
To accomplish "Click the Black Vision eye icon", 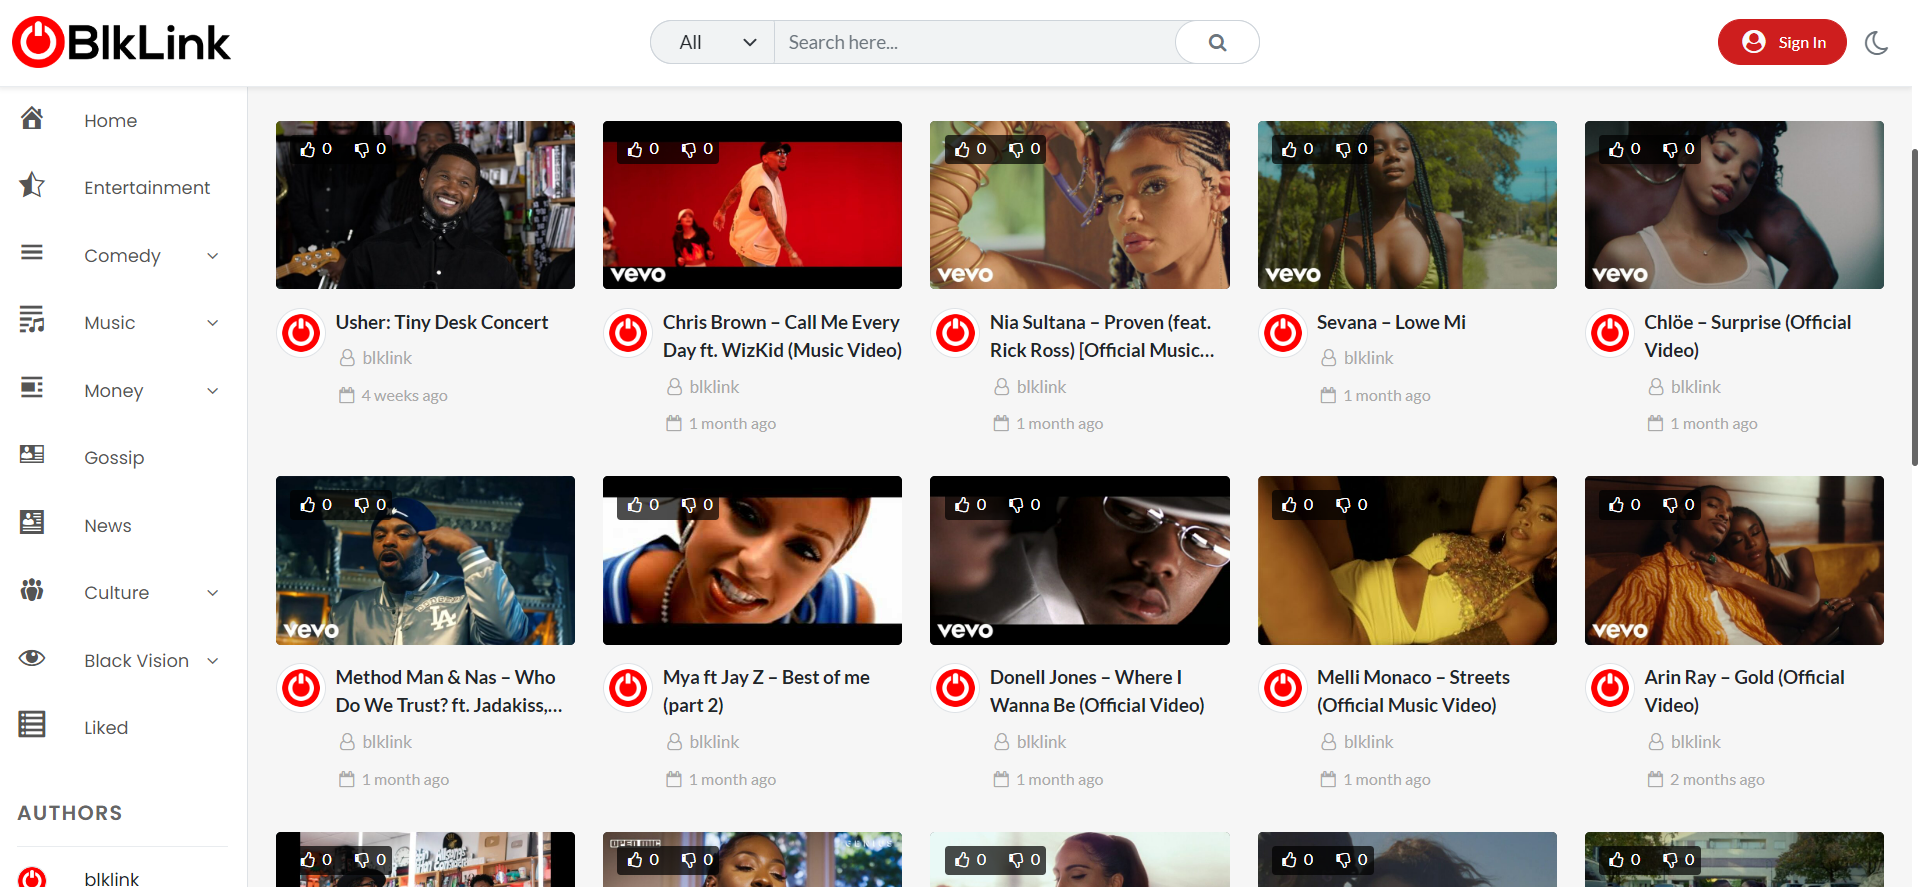I will [32, 658].
